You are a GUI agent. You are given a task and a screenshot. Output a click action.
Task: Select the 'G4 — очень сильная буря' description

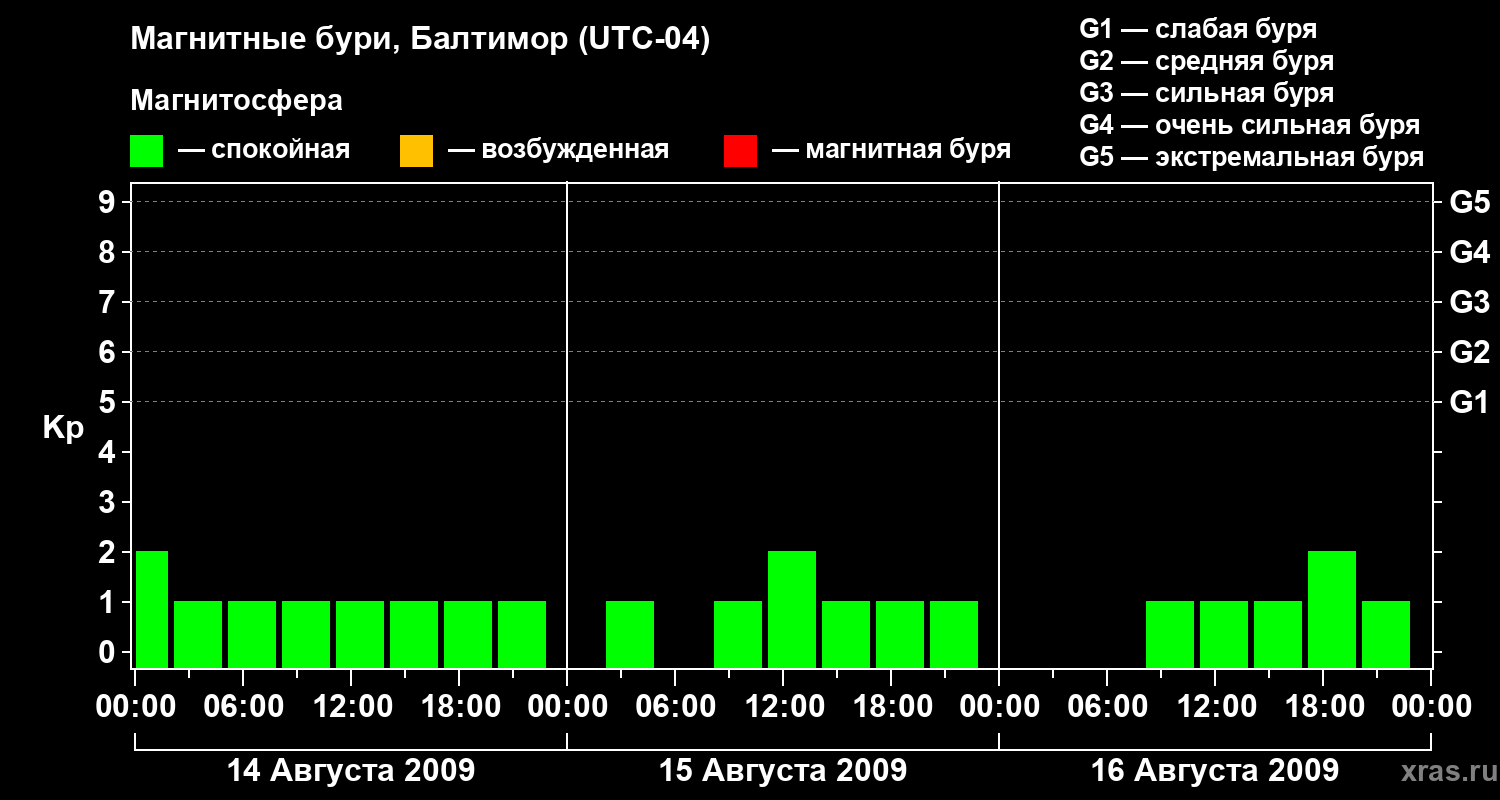coord(1250,125)
